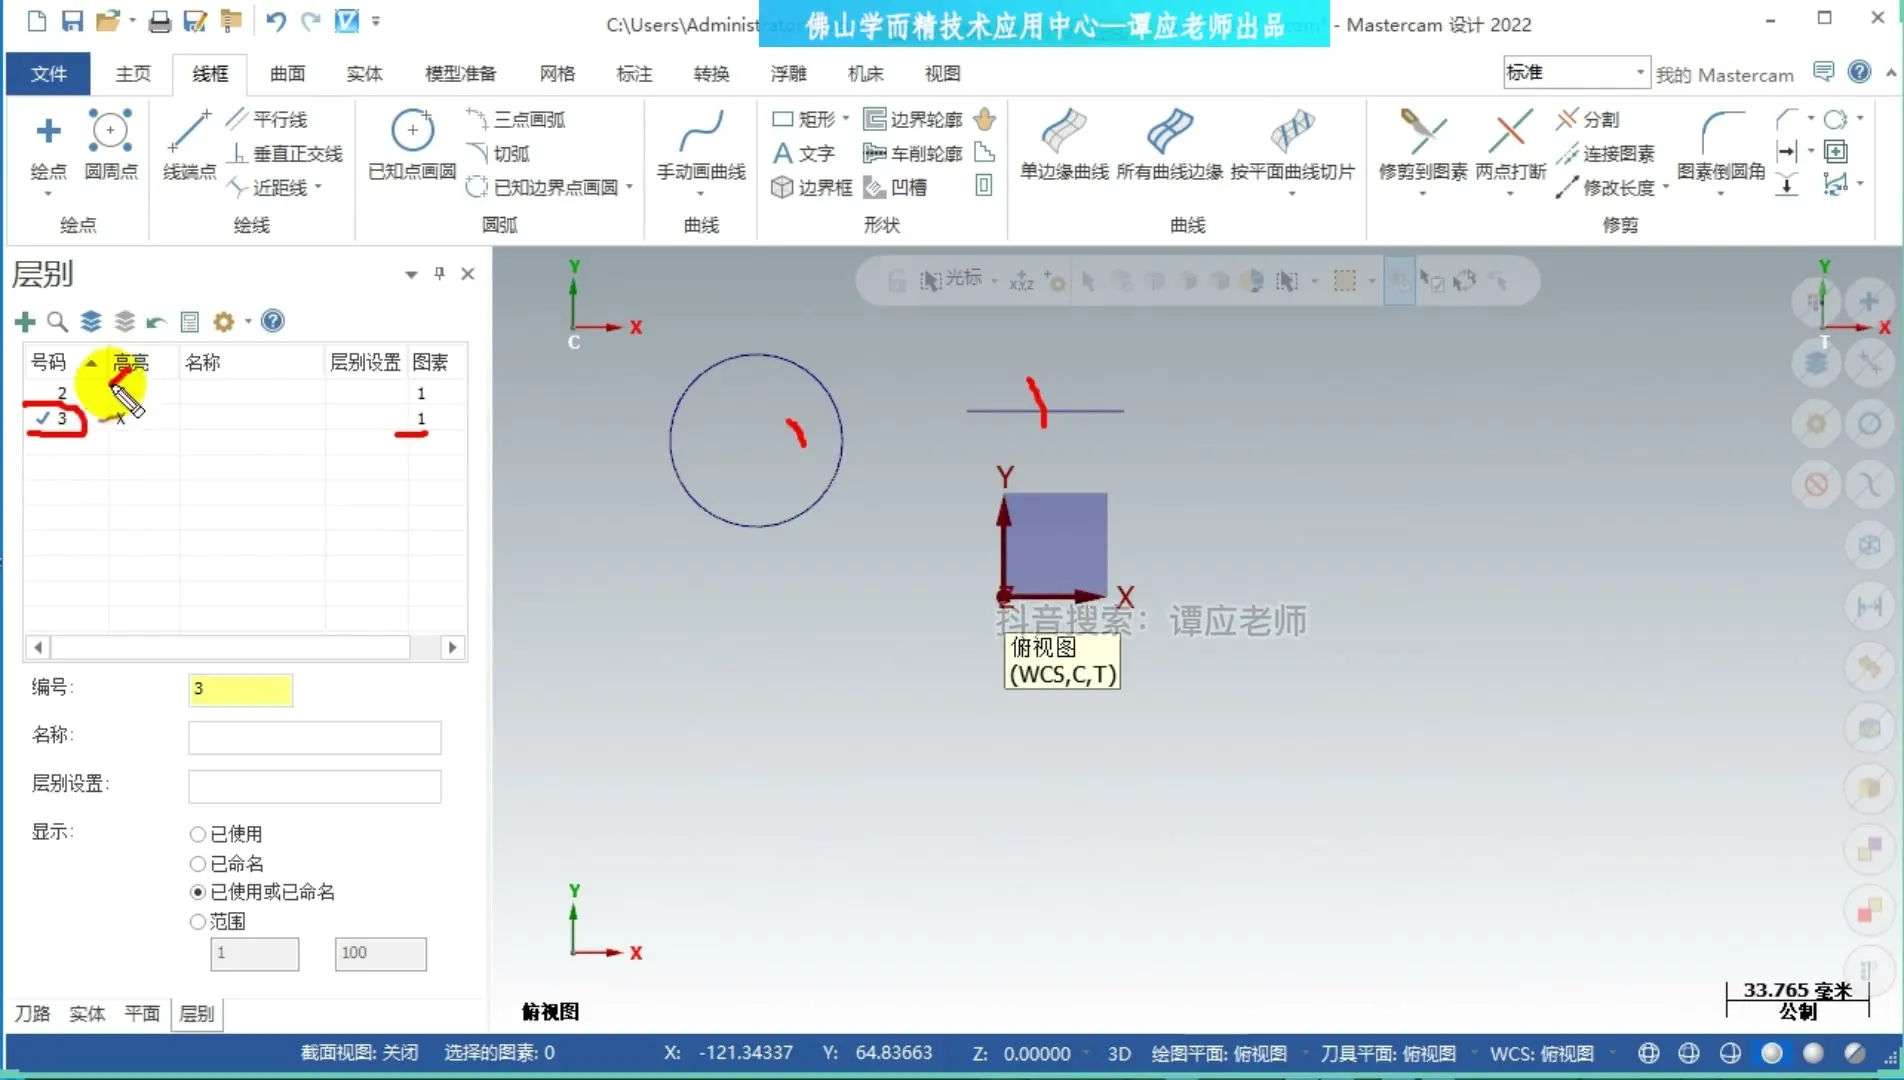Image resolution: width=1904 pixels, height=1080 pixels.
Task: Expand the 矩形 tool dropdown arrow
Action: coord(845,119)
